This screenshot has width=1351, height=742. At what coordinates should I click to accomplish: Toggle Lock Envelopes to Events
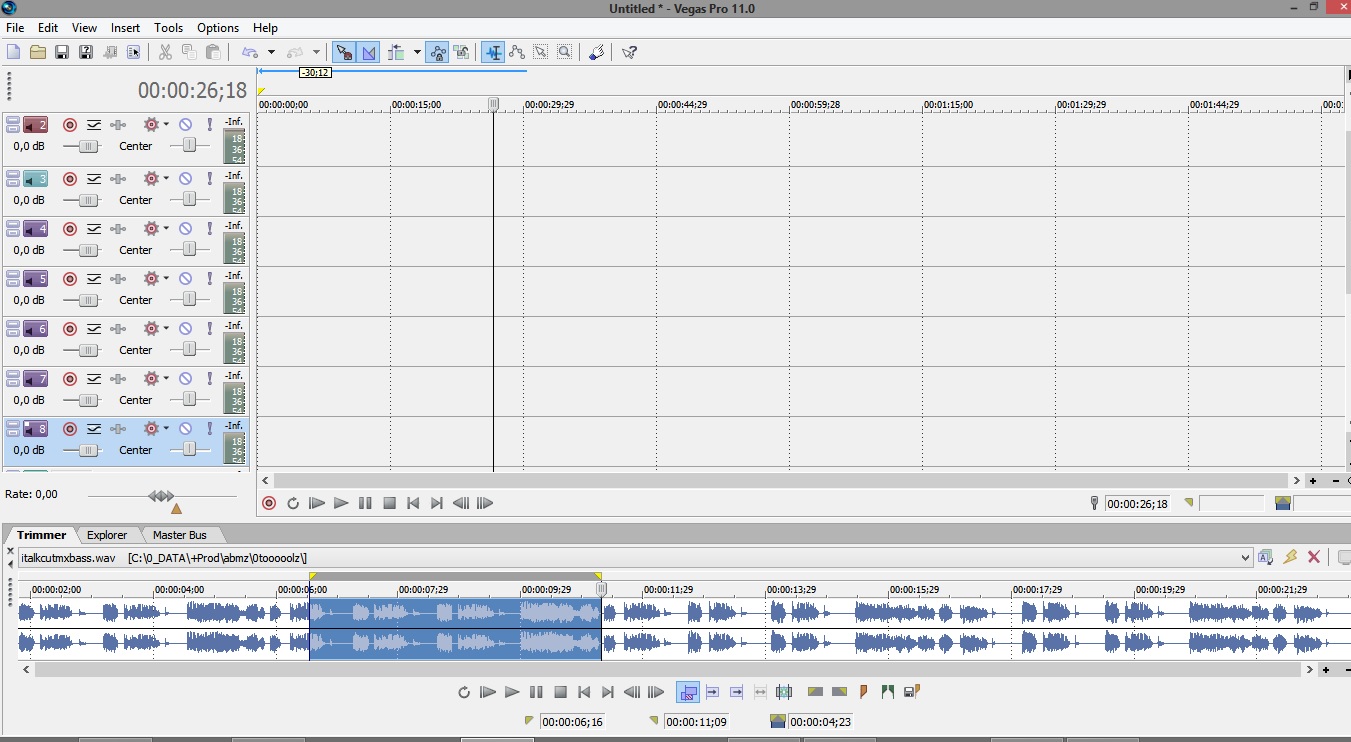pos(437,52)
